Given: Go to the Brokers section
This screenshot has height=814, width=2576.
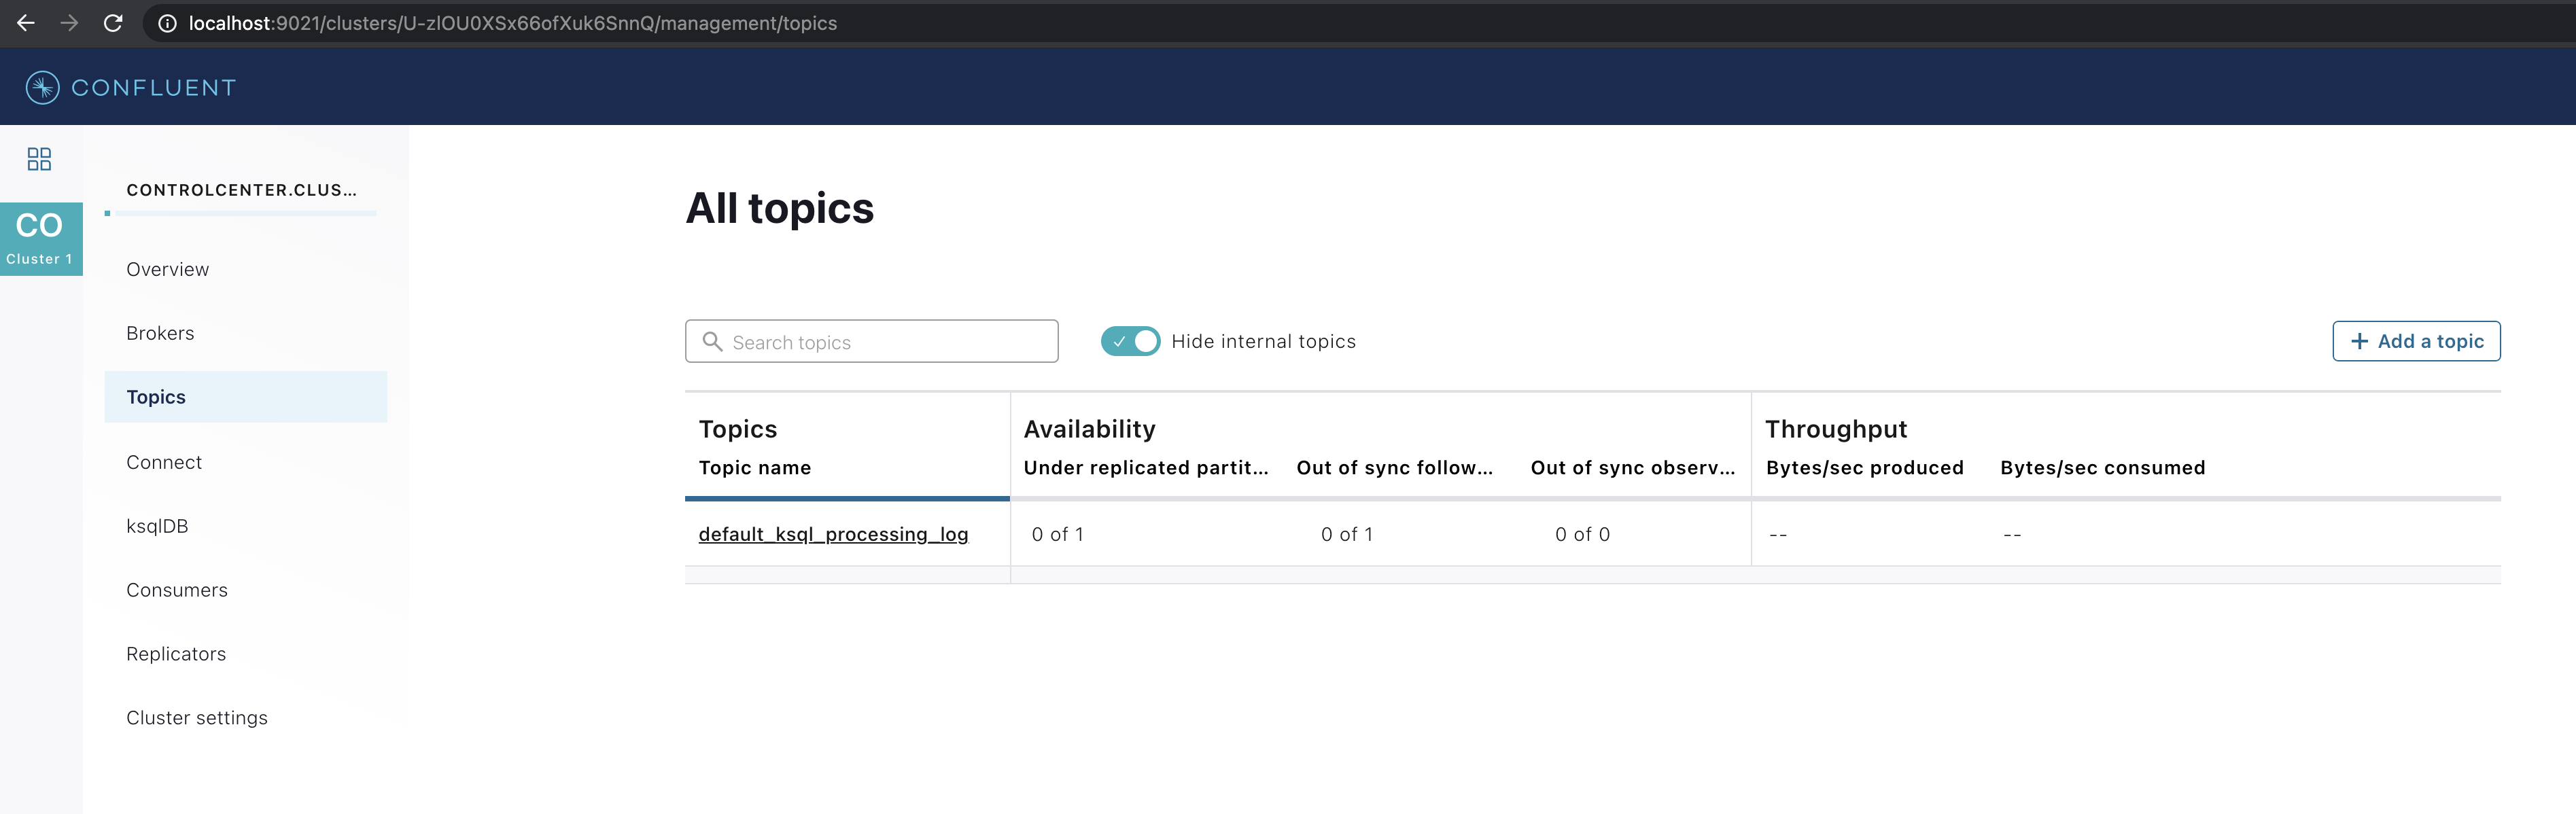Looking at the screenshot, I should 160,333.
